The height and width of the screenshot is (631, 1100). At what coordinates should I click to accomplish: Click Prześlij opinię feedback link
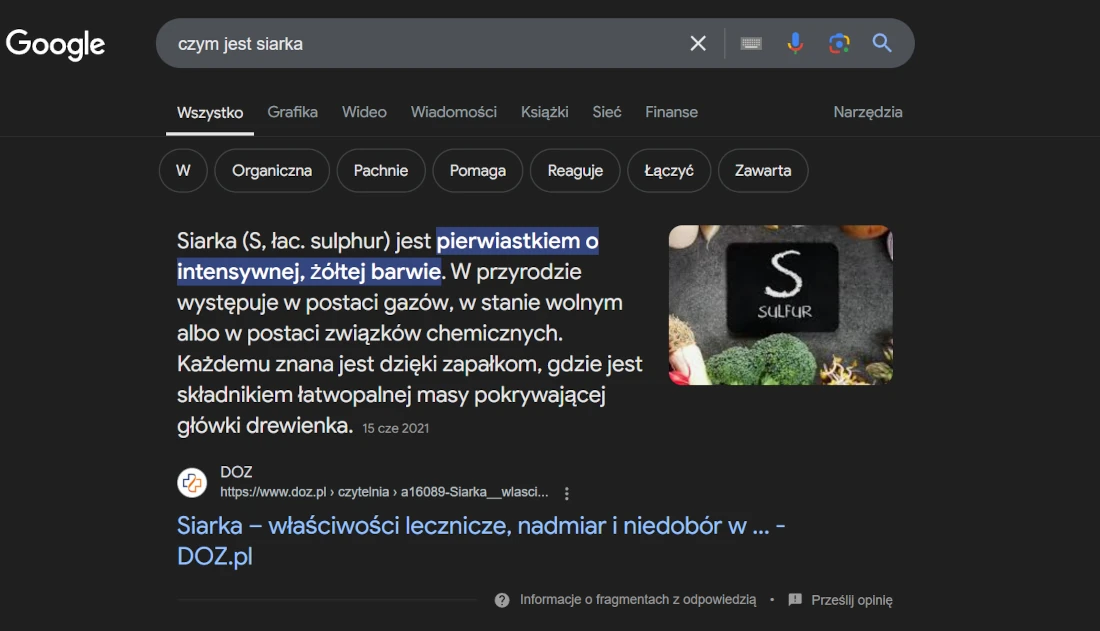tap(852, 600)
